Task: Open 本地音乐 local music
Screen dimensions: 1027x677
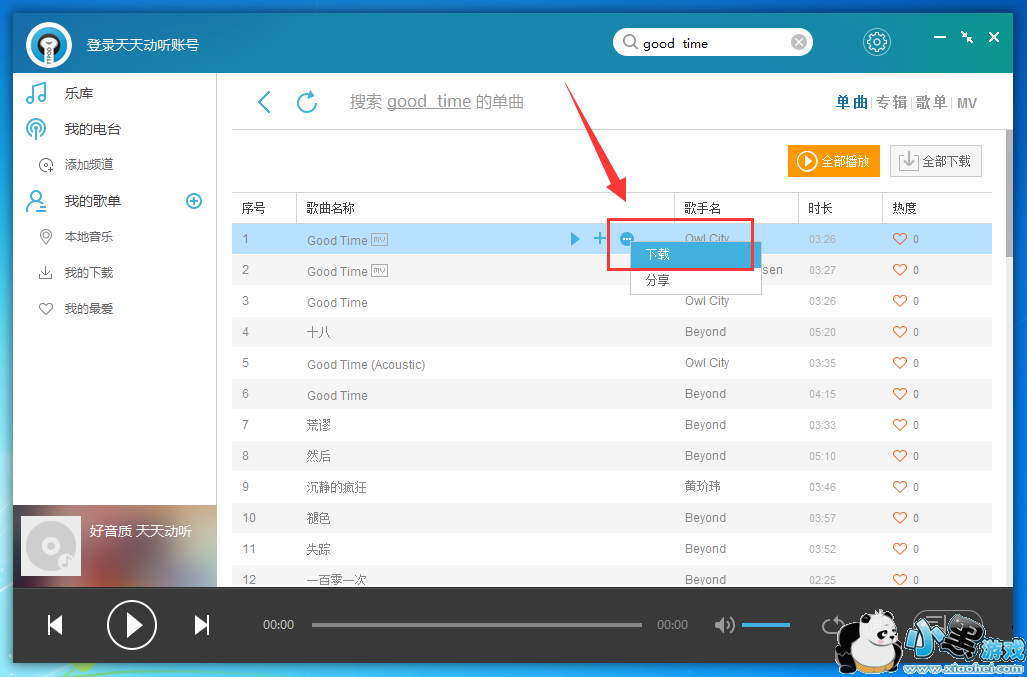Action: pos(88,236)
